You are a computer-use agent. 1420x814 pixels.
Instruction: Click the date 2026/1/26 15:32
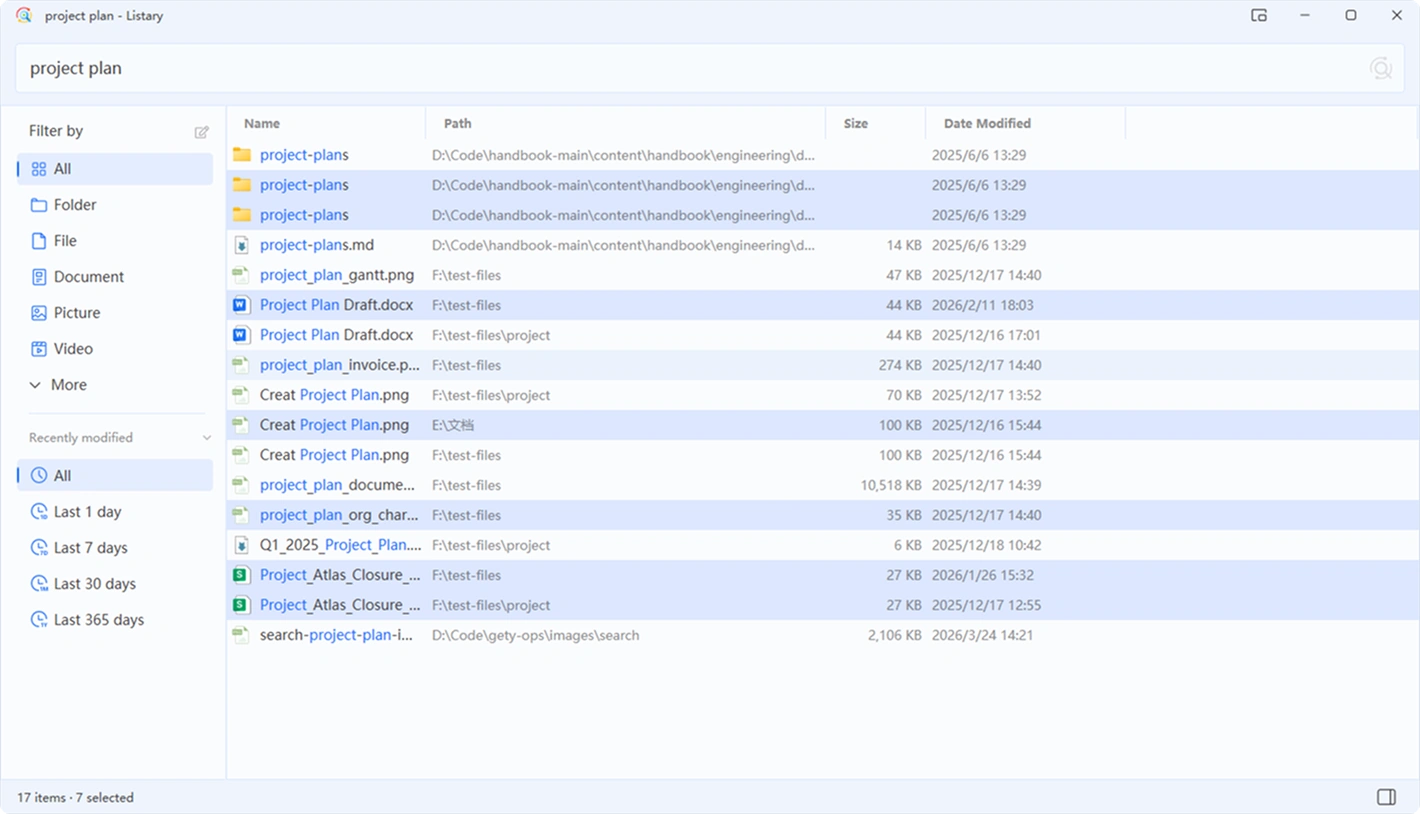pos(982,575)
